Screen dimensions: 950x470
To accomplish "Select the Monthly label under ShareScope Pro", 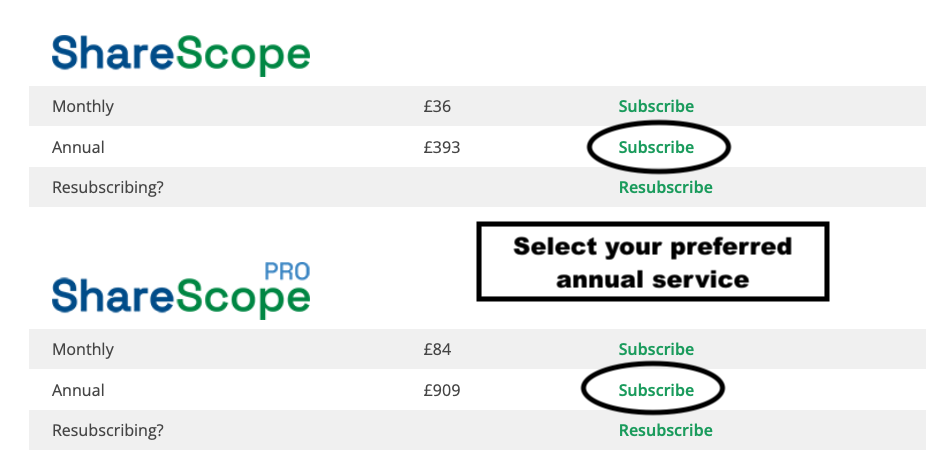I will (x=83, y=349).
